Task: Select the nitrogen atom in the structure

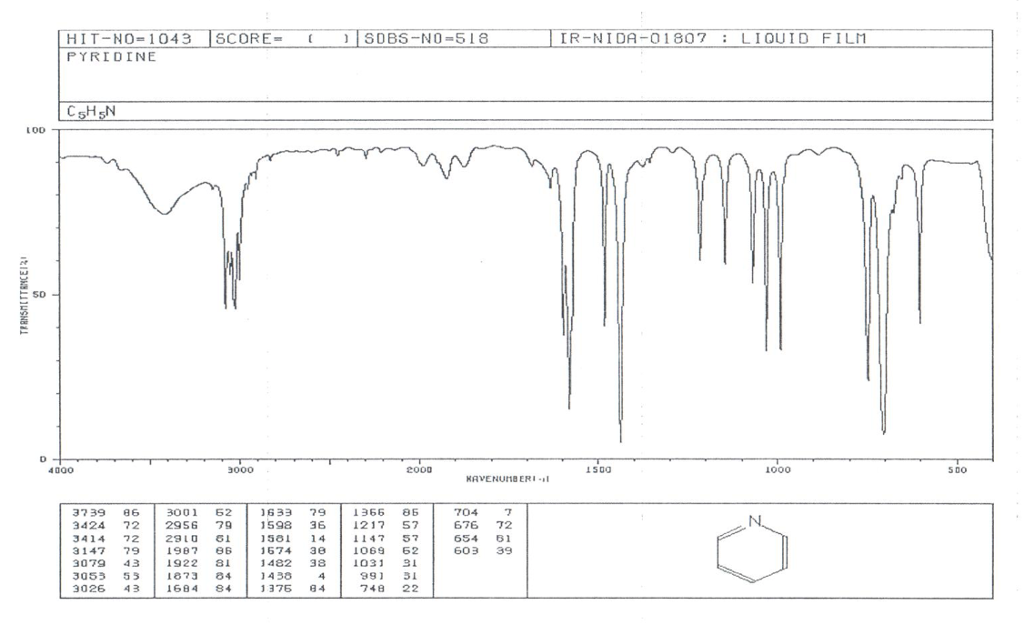Action: point(754,521)
